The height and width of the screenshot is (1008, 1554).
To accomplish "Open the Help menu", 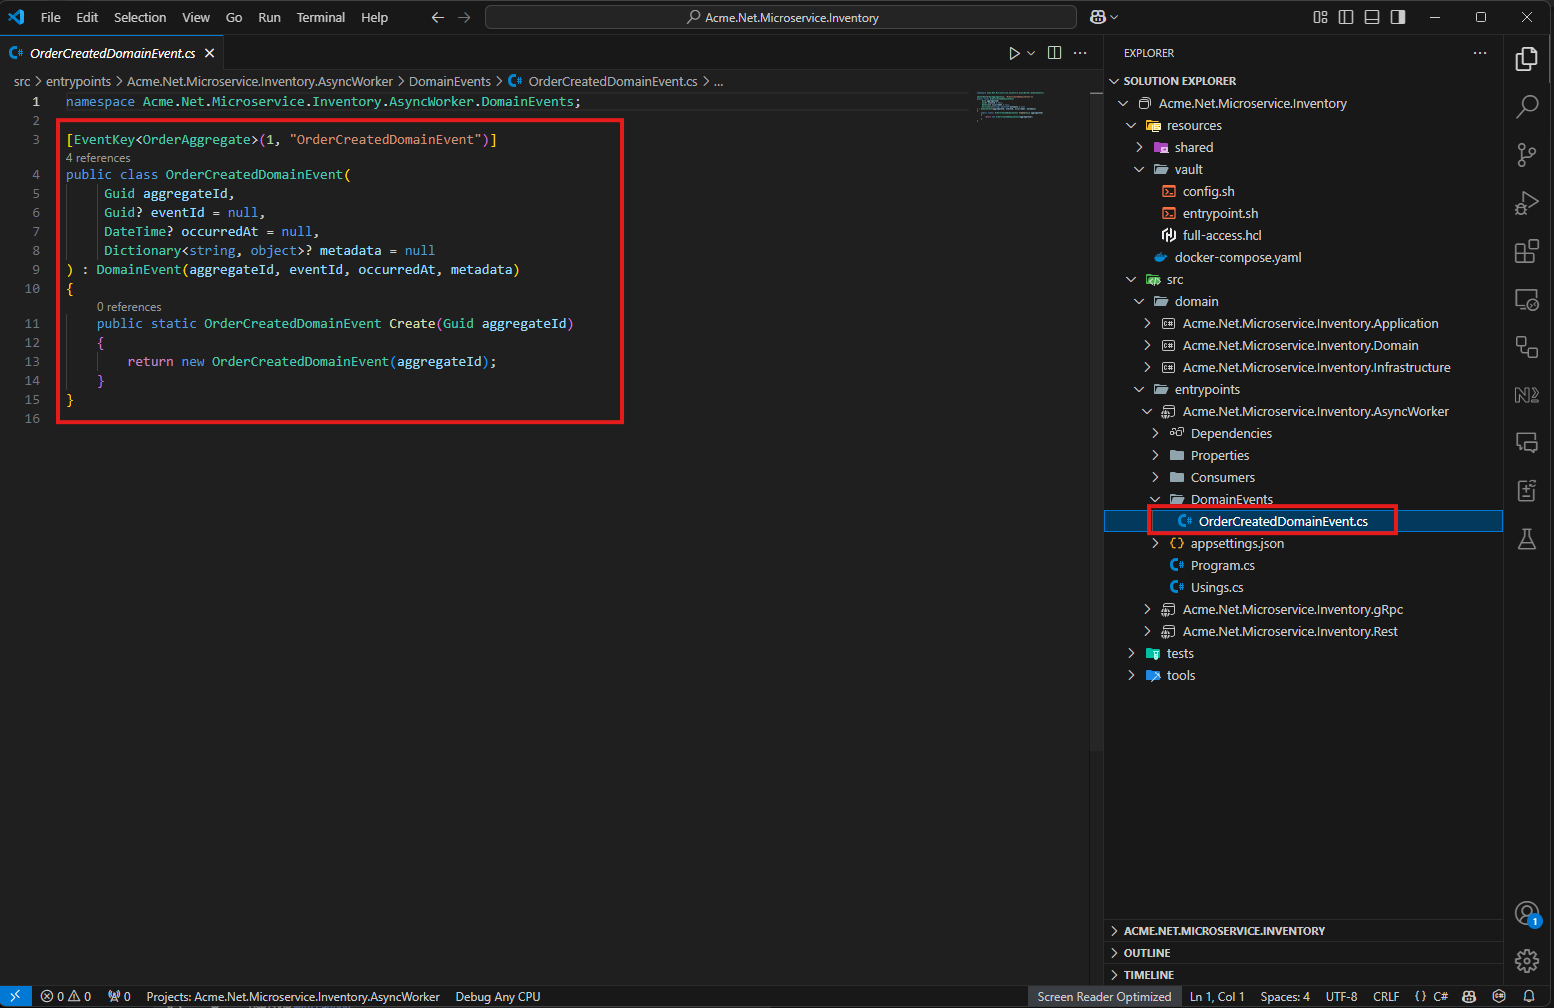I will tap(374, 17).
